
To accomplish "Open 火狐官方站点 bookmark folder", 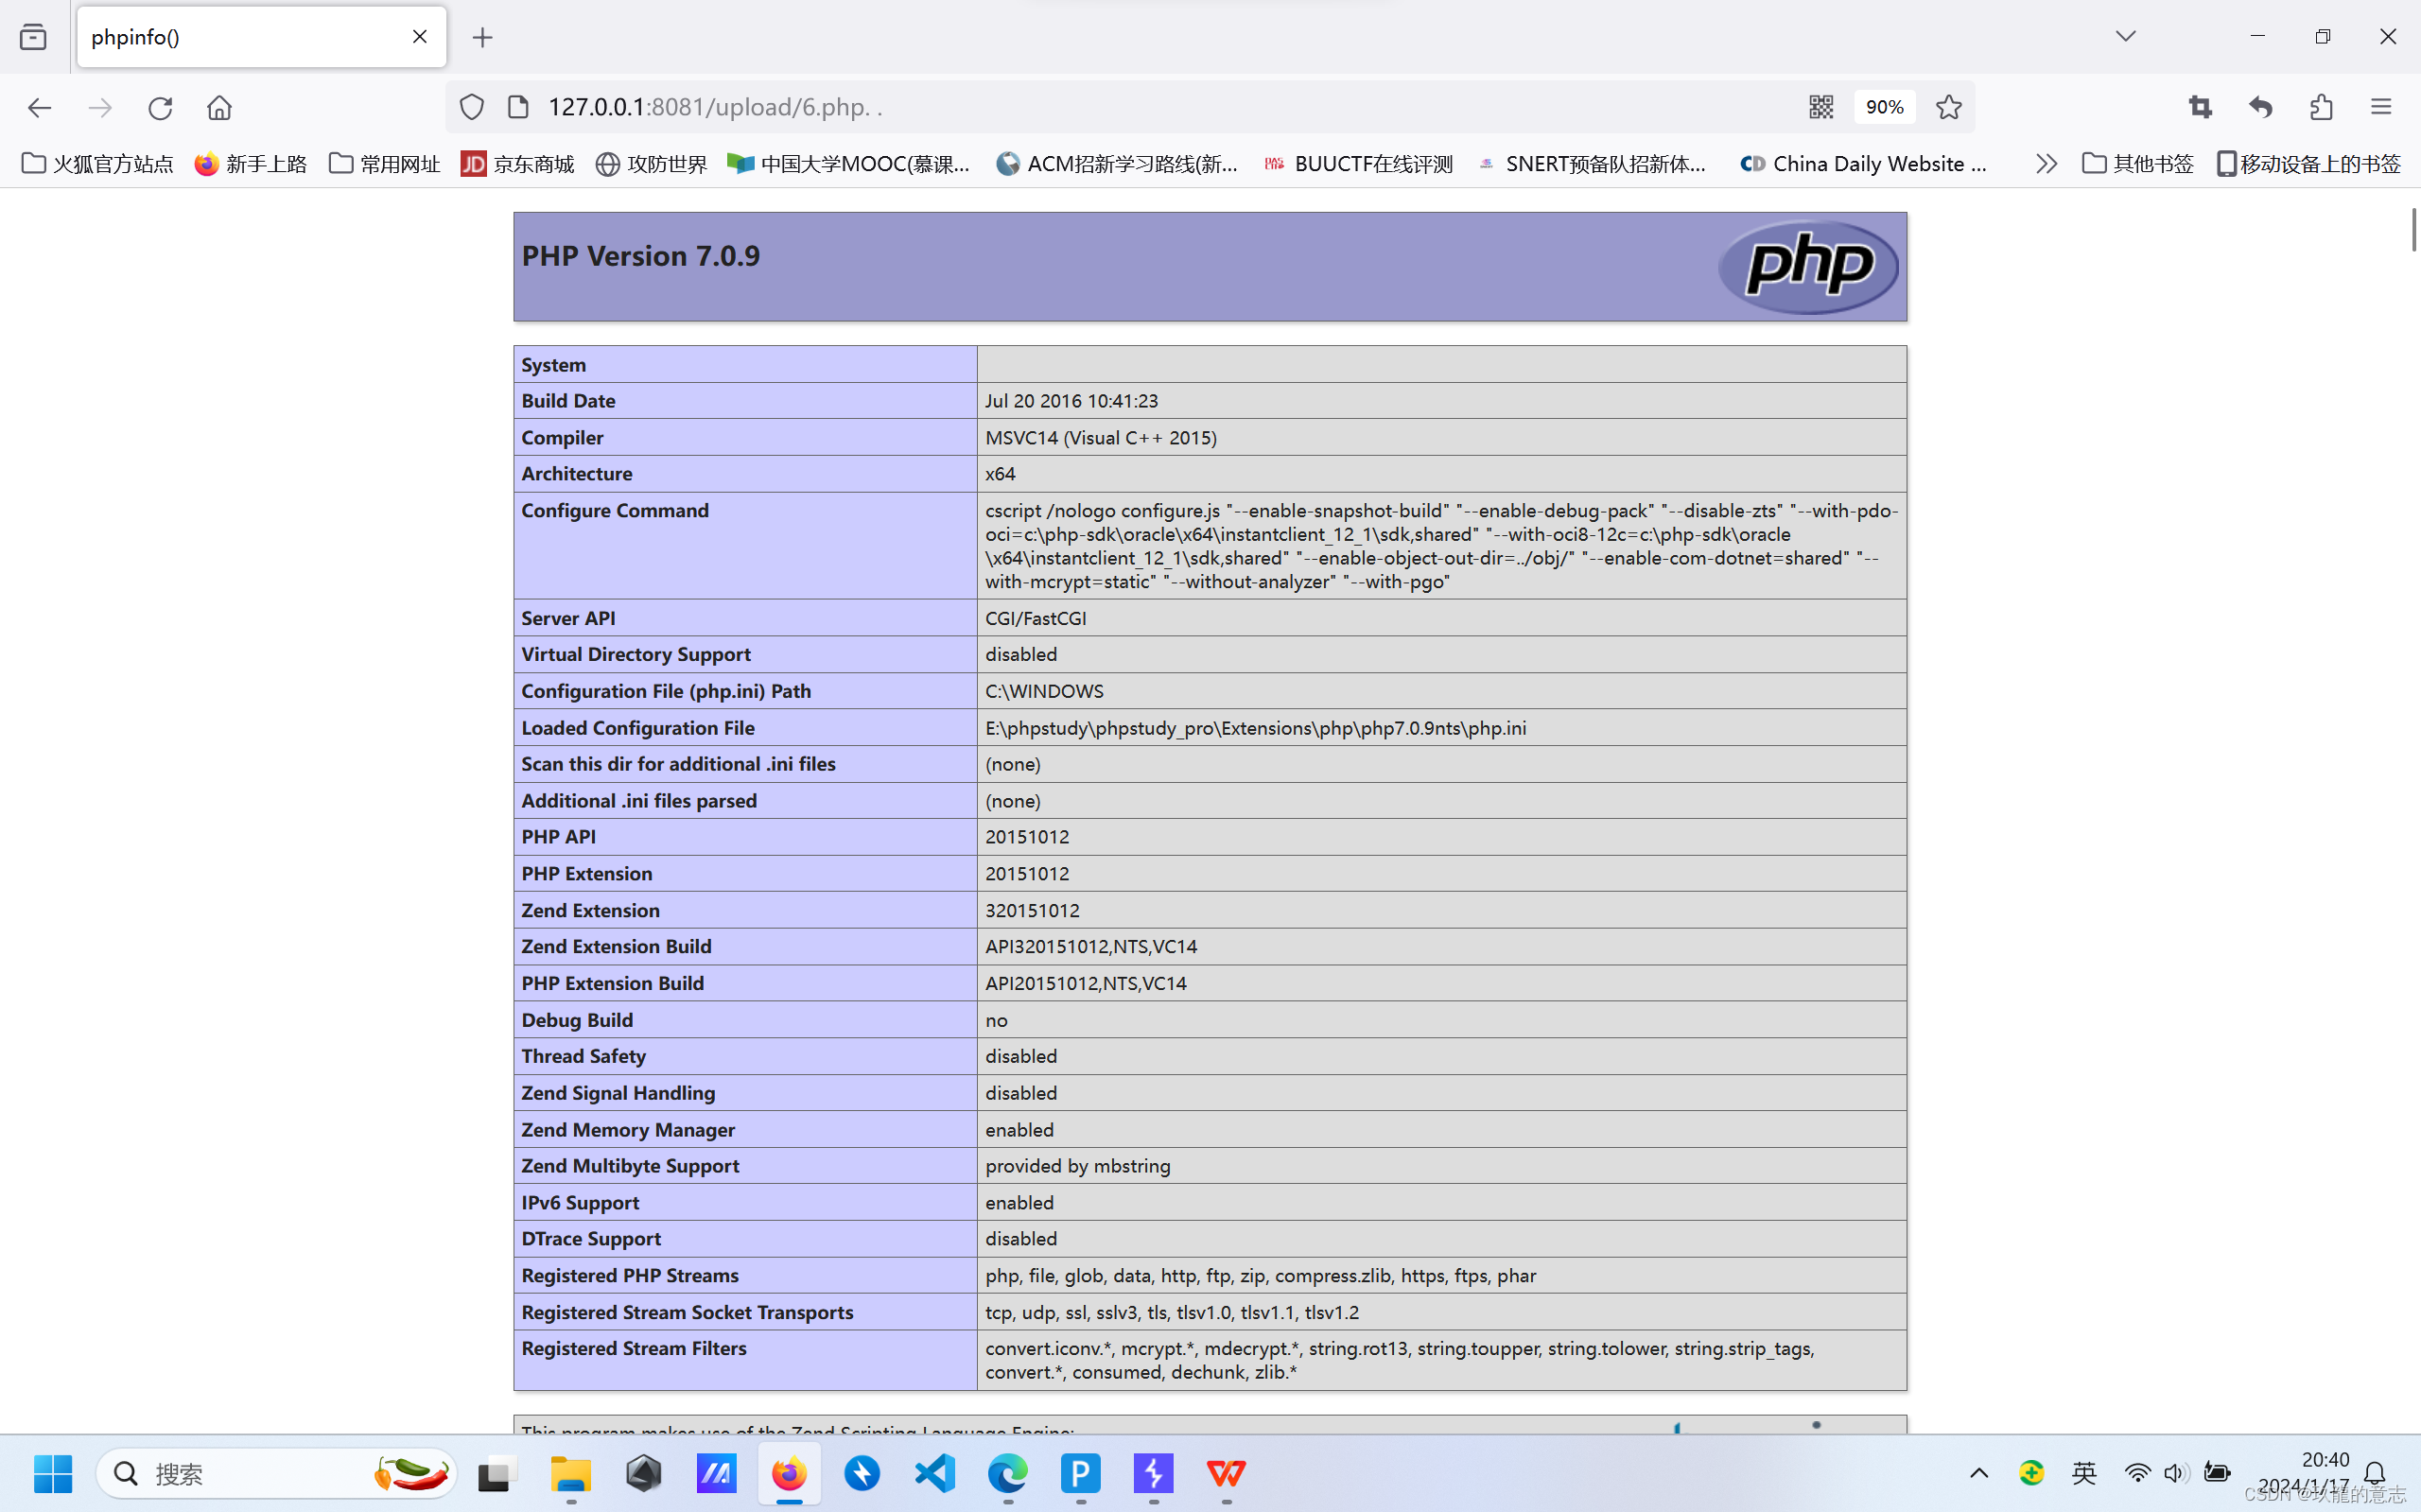I will 97,163.
